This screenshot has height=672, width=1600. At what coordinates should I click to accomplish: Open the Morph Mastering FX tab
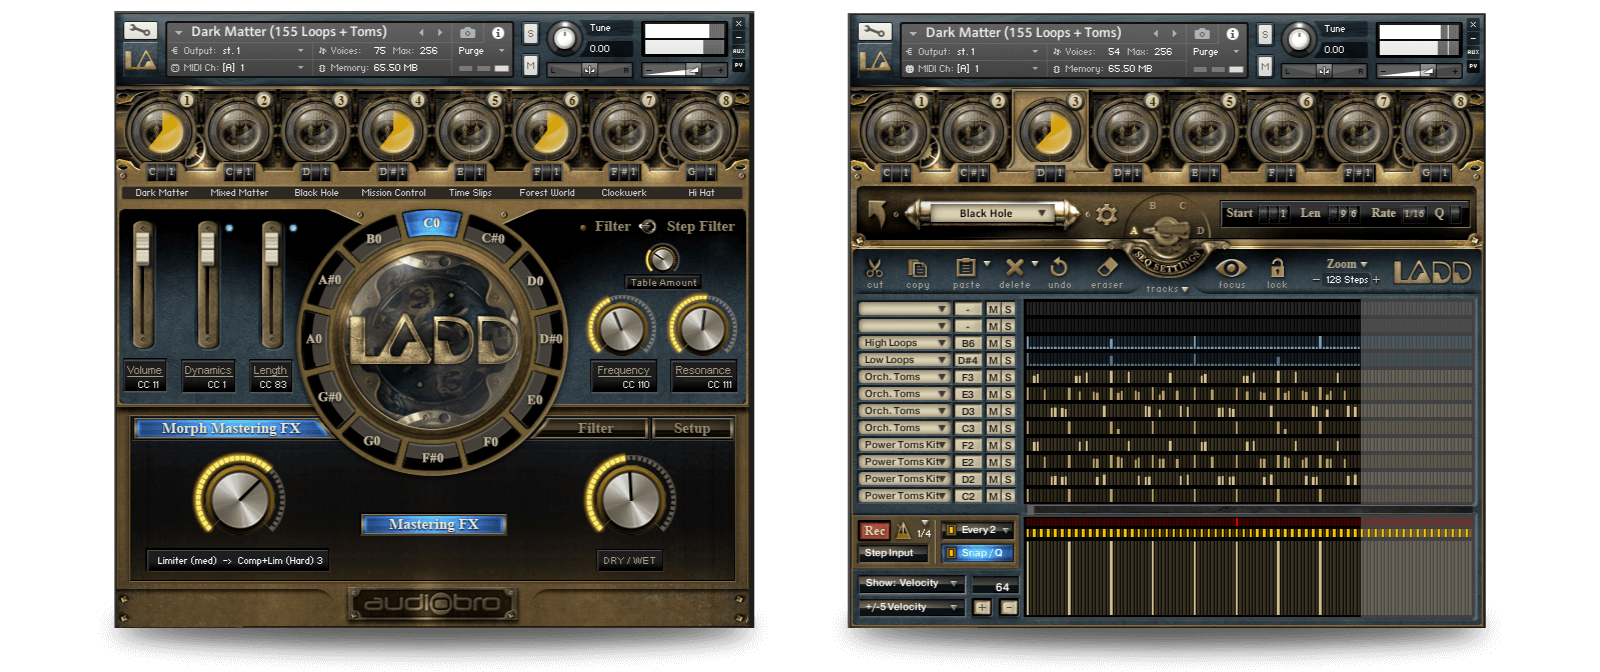pos(232,428)
